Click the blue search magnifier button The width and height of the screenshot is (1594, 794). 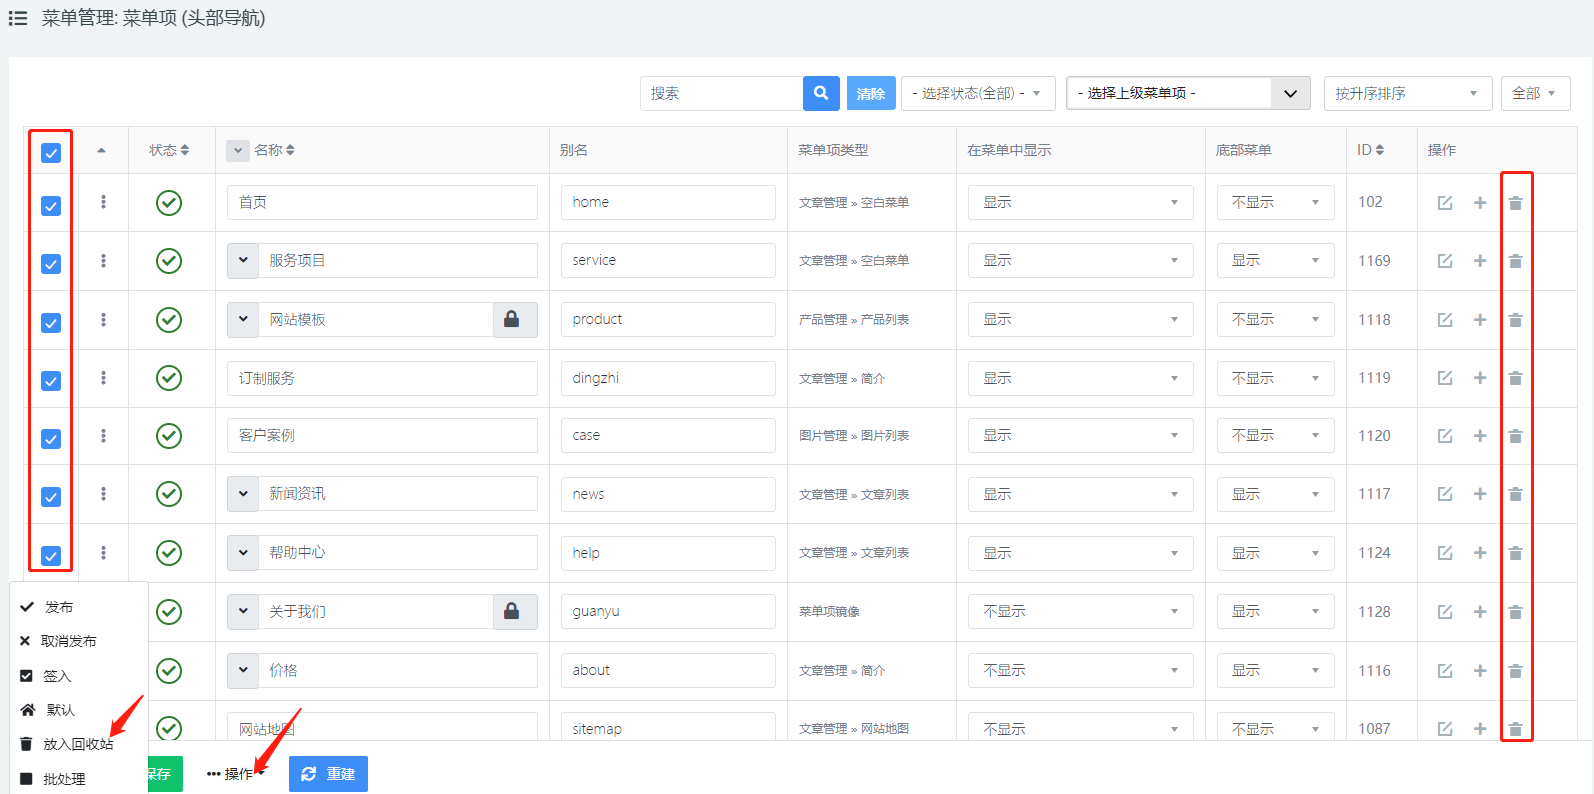click(x=821, y=93)
